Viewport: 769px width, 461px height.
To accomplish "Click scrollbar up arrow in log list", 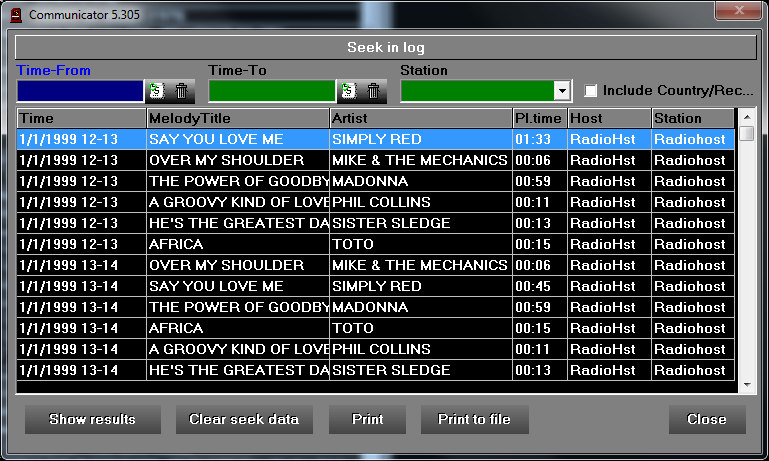I will (747, 117).
